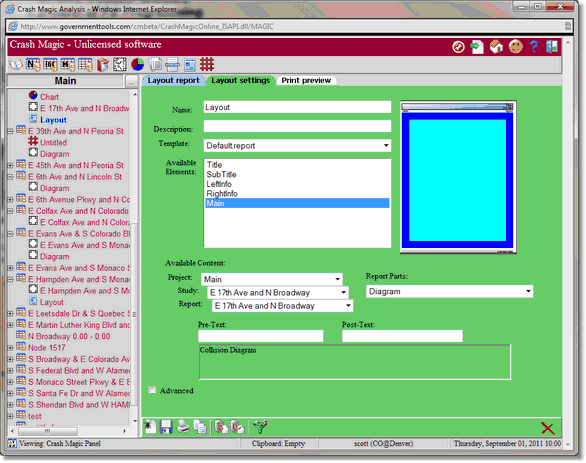The height and width of the screenshot is (463, 586).
Task: Click into the Post-Text field
Action: pyautogui.click(x=402, y=336)
